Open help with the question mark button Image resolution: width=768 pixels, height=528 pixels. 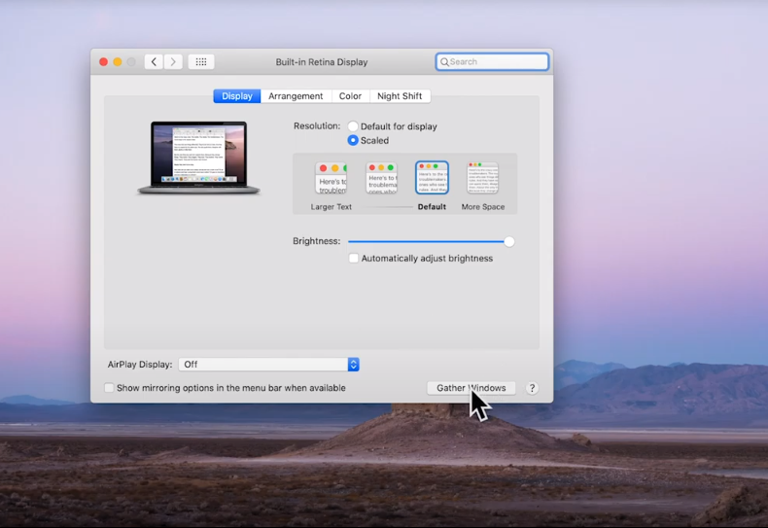[x=532, y=388]
